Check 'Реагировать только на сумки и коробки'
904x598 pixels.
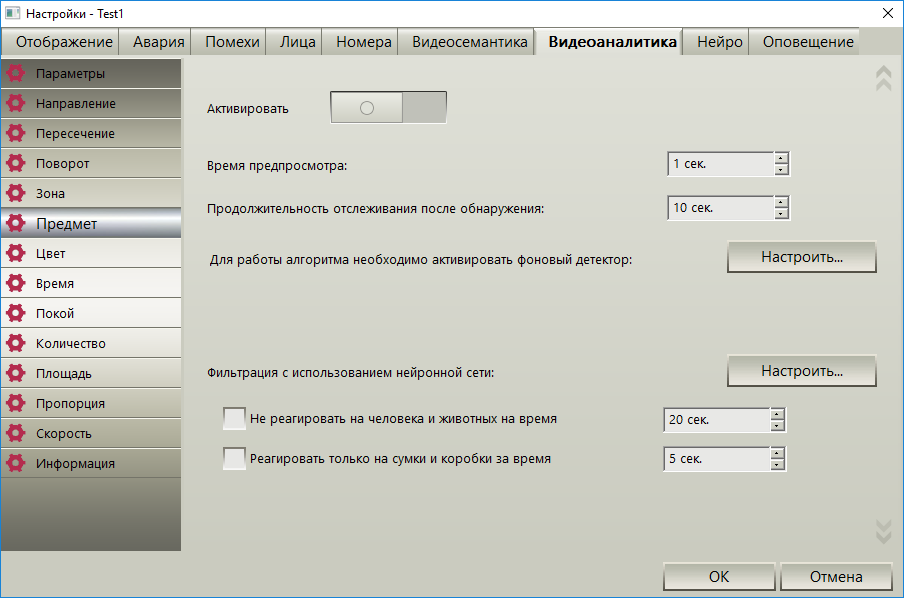tap(234, 458)
